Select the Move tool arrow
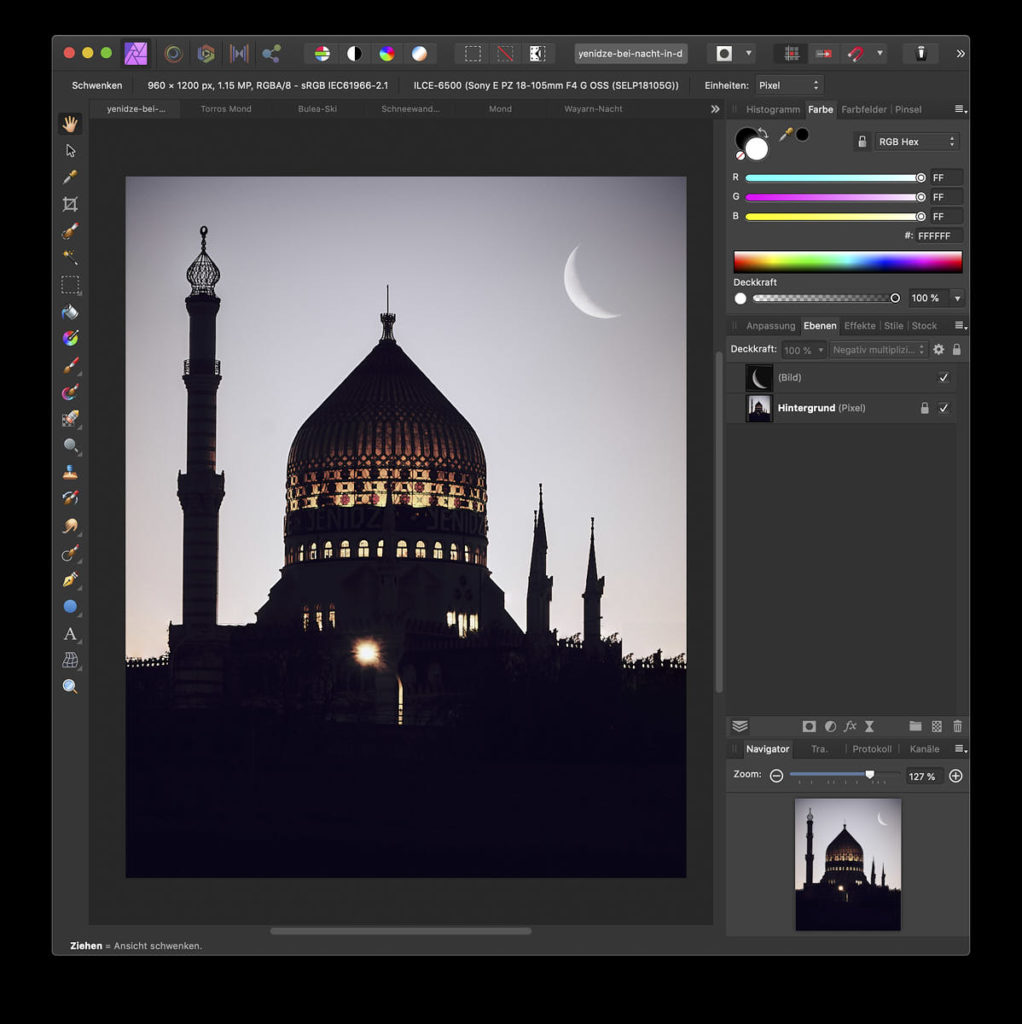This screenshot has height=1024, width=1022. point(71,151)
